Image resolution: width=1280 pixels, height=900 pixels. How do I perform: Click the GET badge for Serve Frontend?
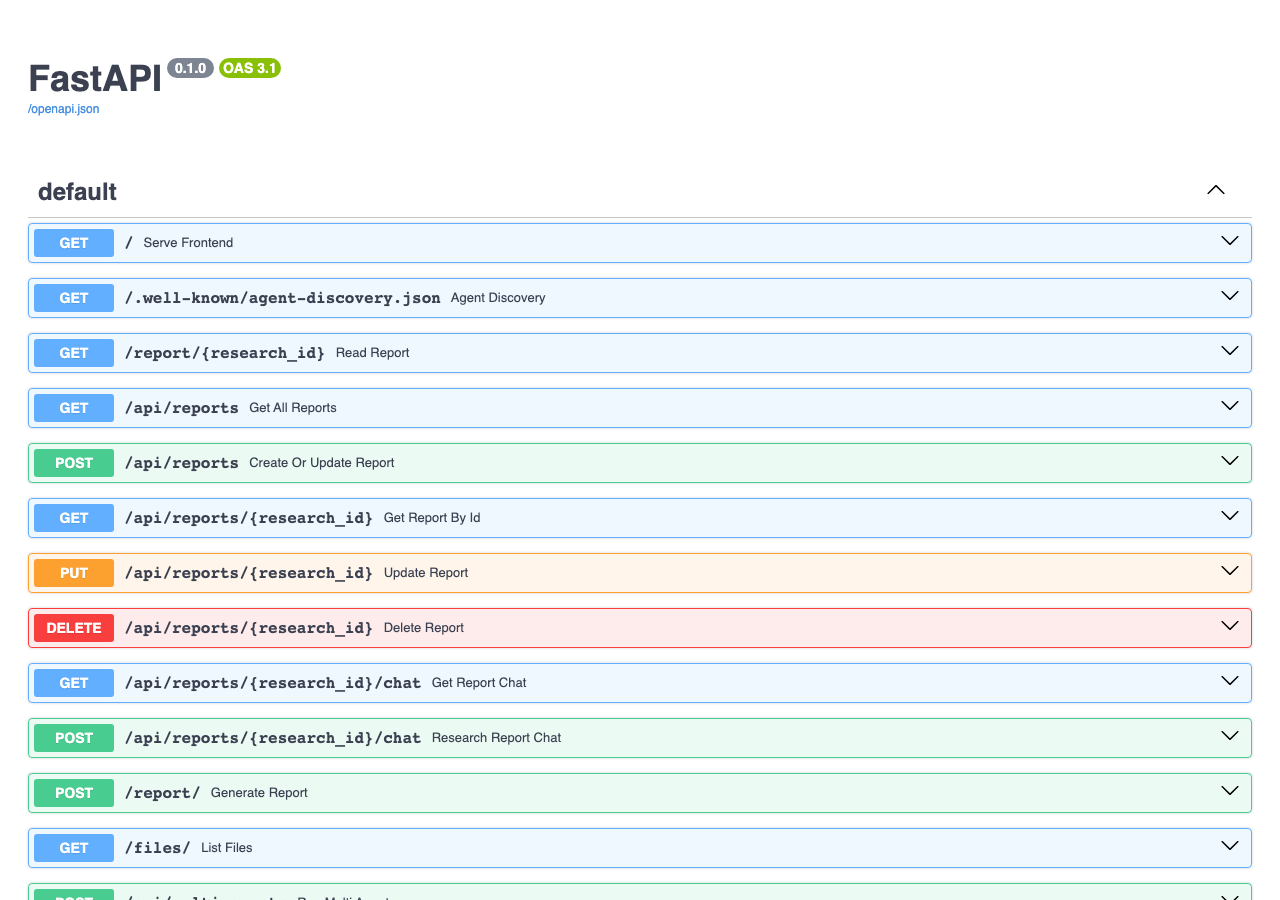tap(74, 243)
